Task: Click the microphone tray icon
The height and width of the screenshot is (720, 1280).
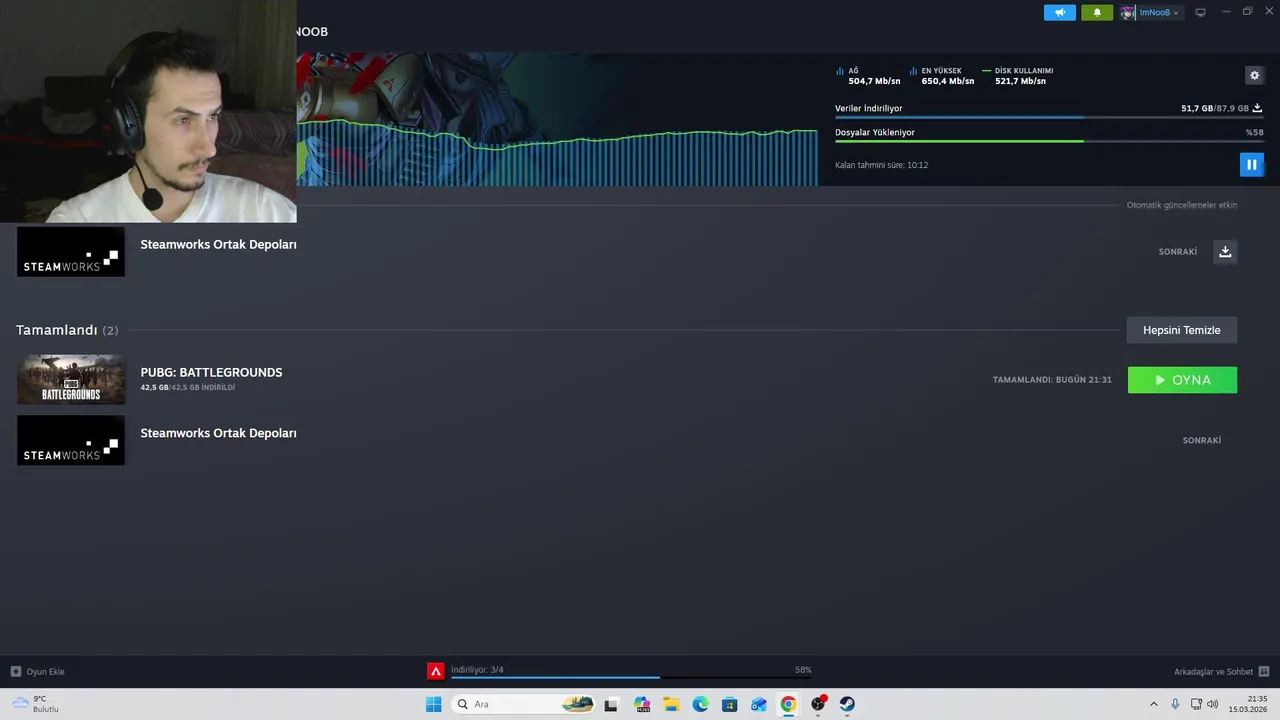Action: pyautogui.click(x=1175, y=704)
